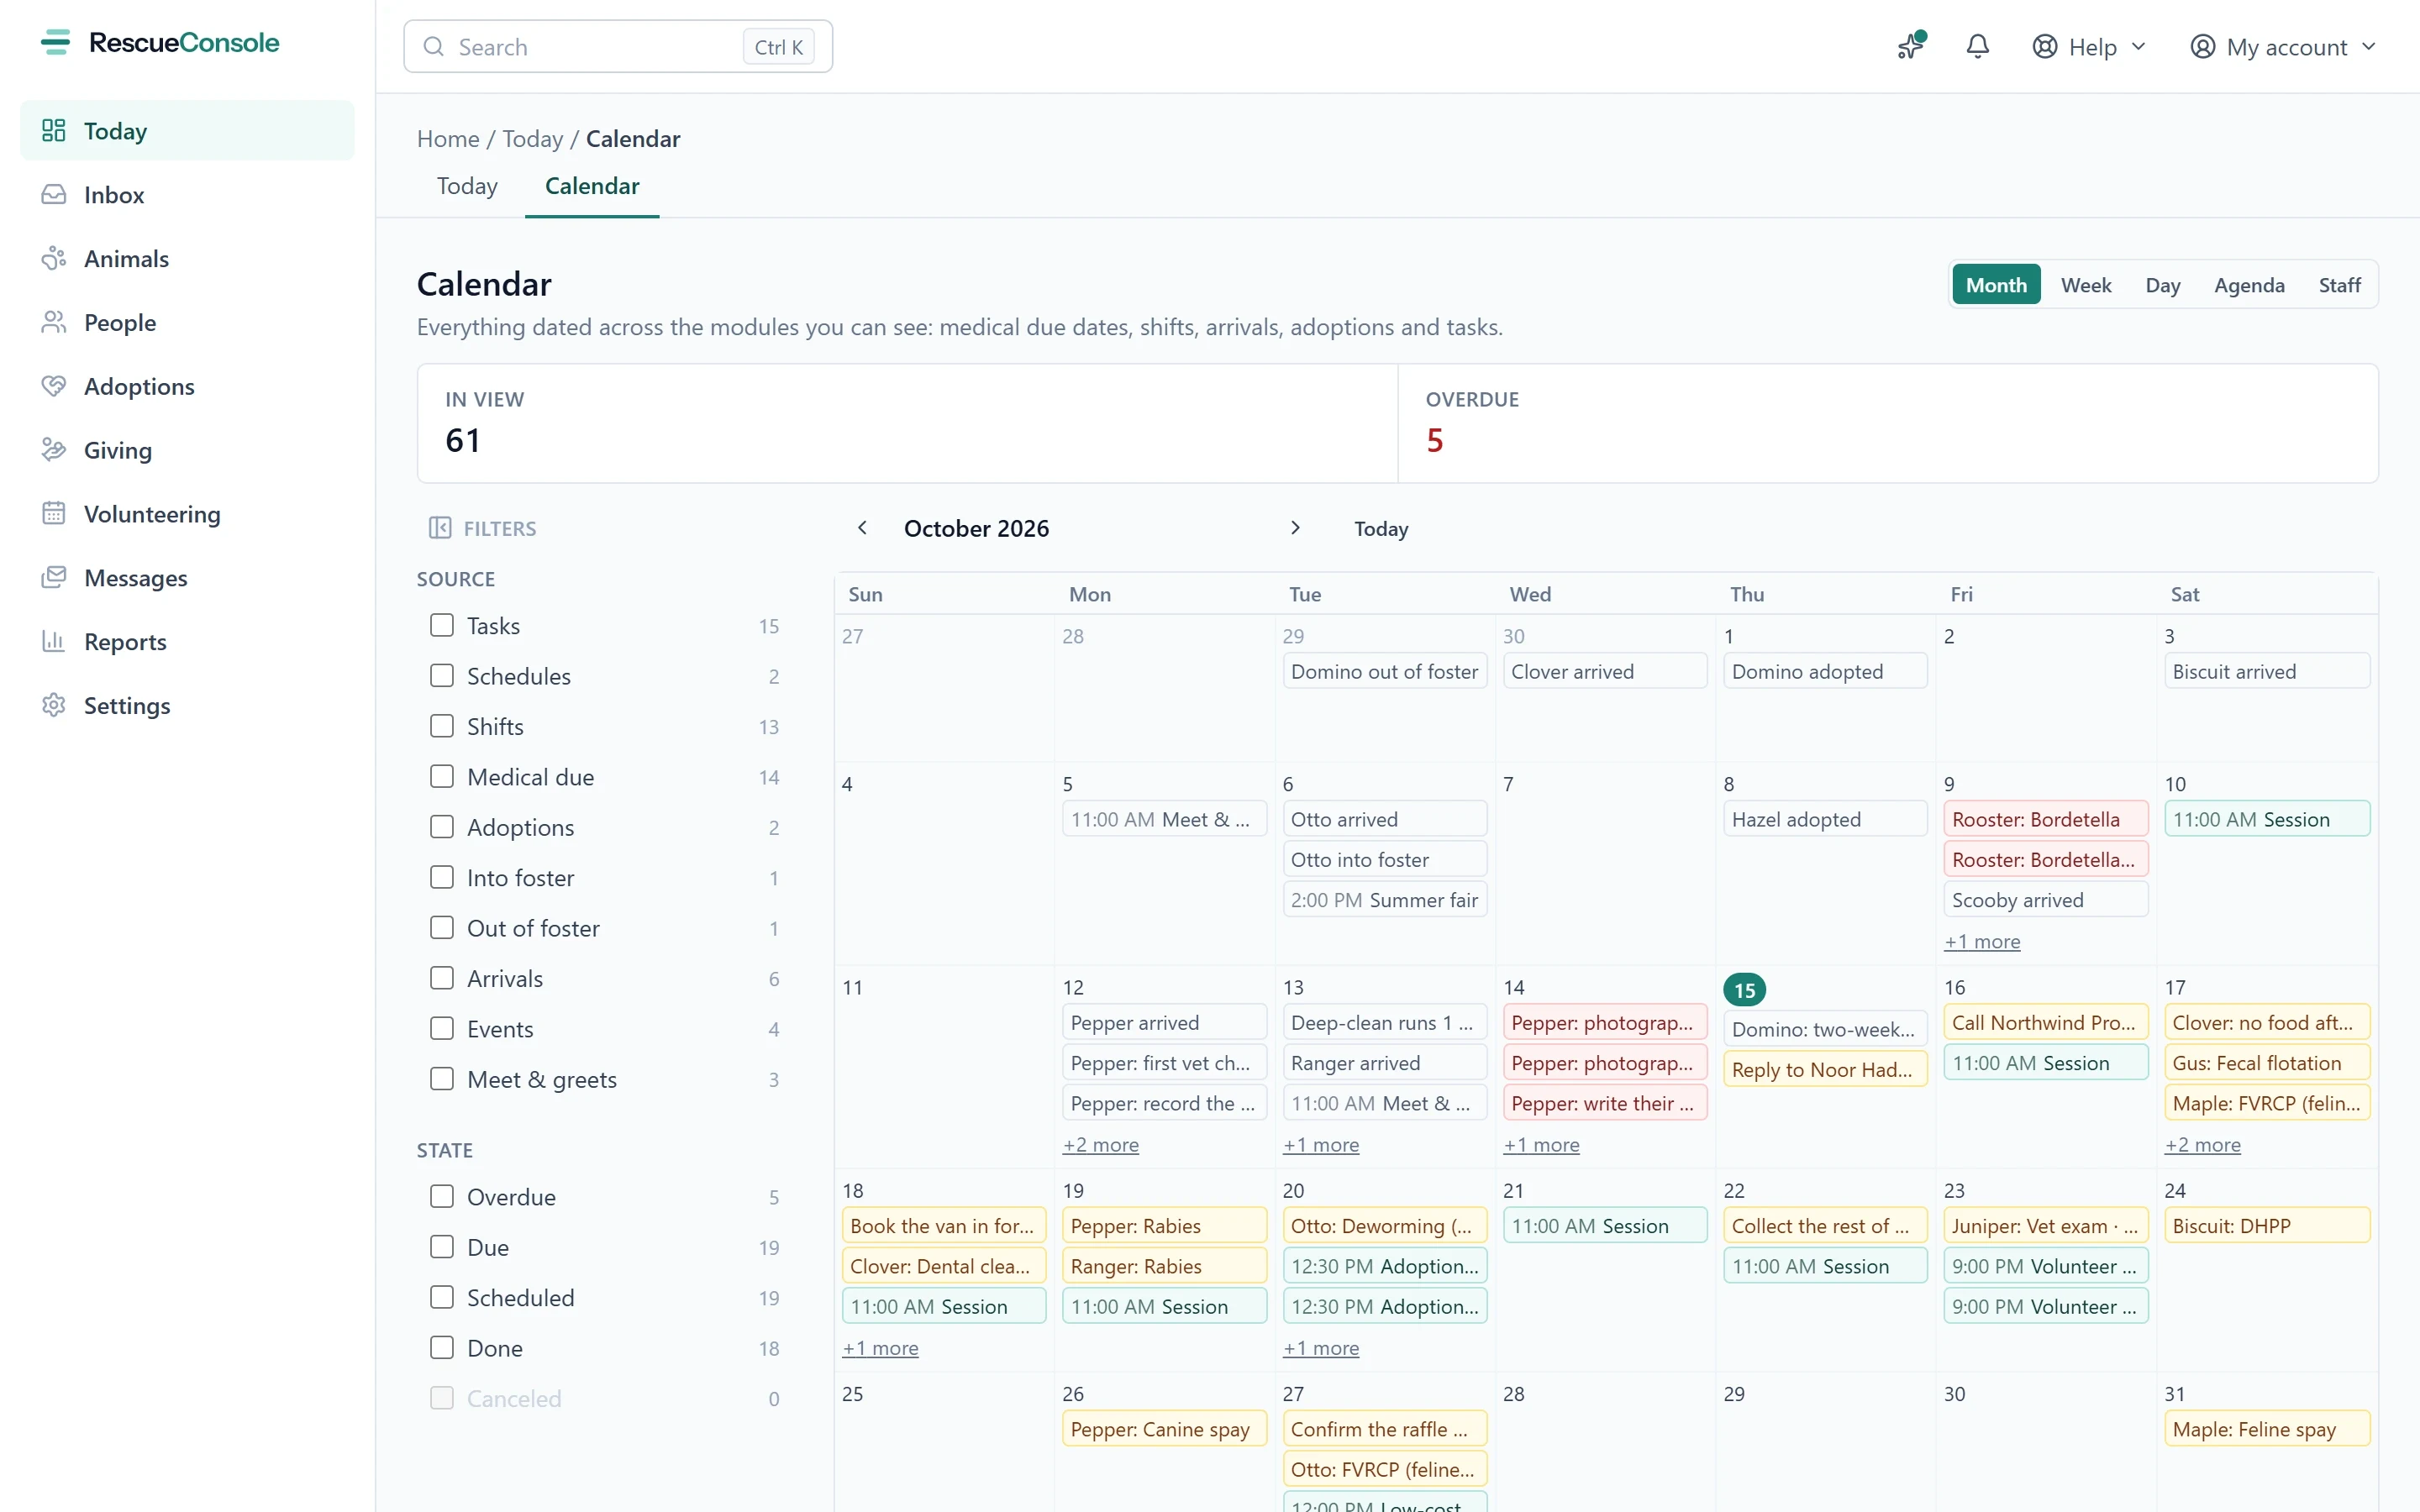Go to previous month arrow
The width and height of the screenshot is (2420, 1512).
tap(862, 528)
